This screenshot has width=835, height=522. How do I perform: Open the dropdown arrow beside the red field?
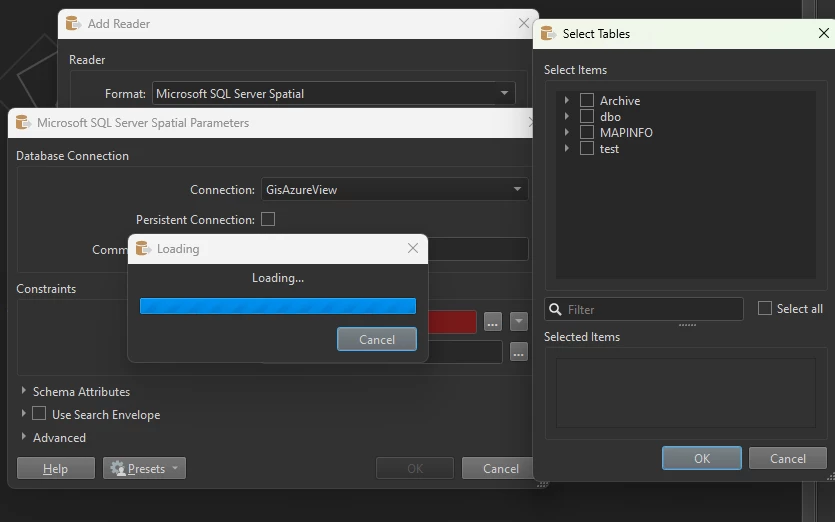coord(519,322)
